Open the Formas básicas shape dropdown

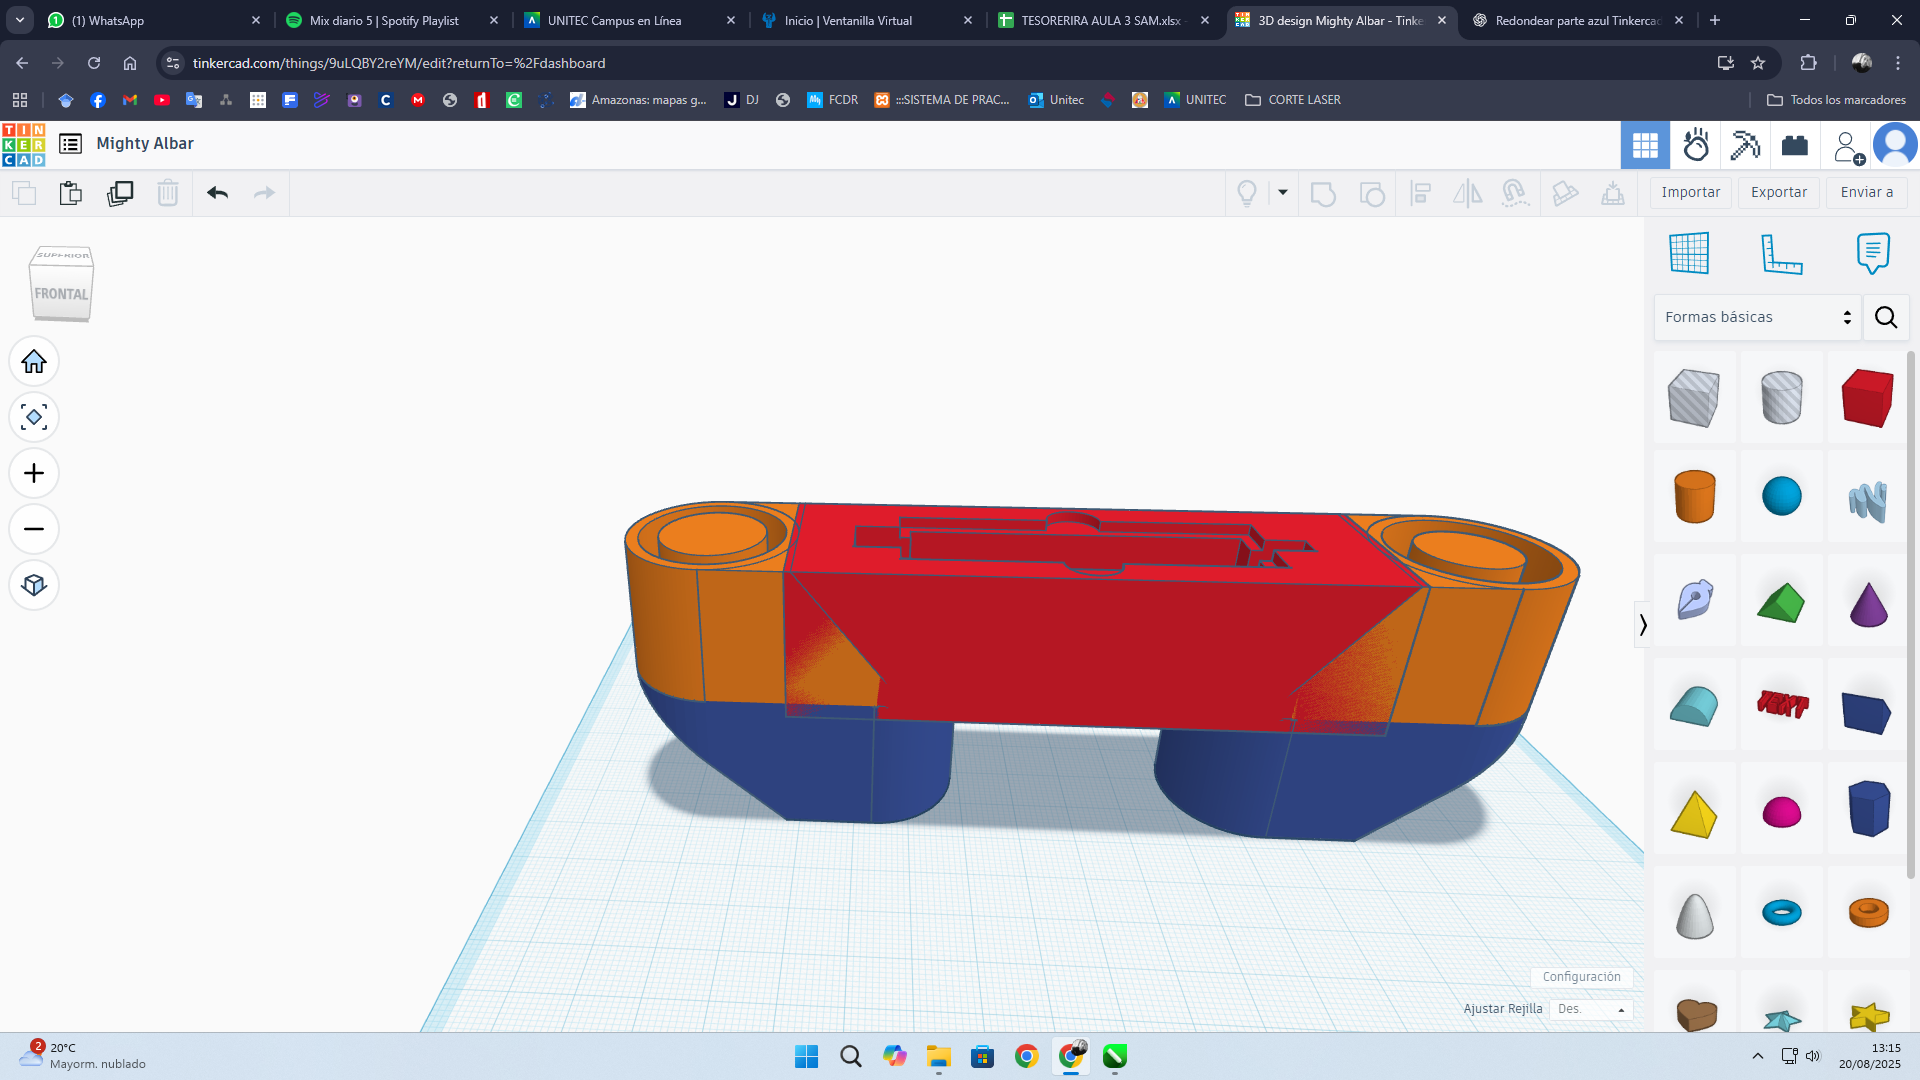pos(1757,317)
